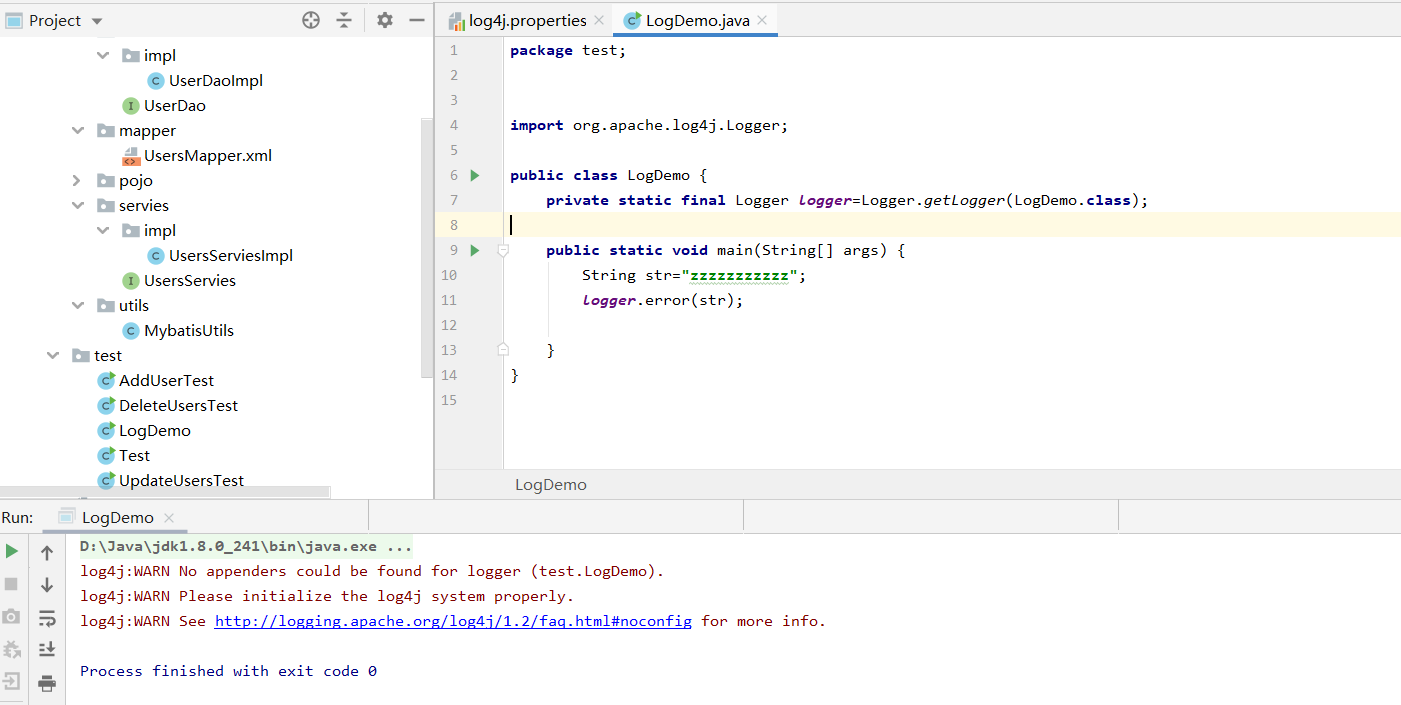Click the collapse all icon in Project panel

click(x=344, y=20)
